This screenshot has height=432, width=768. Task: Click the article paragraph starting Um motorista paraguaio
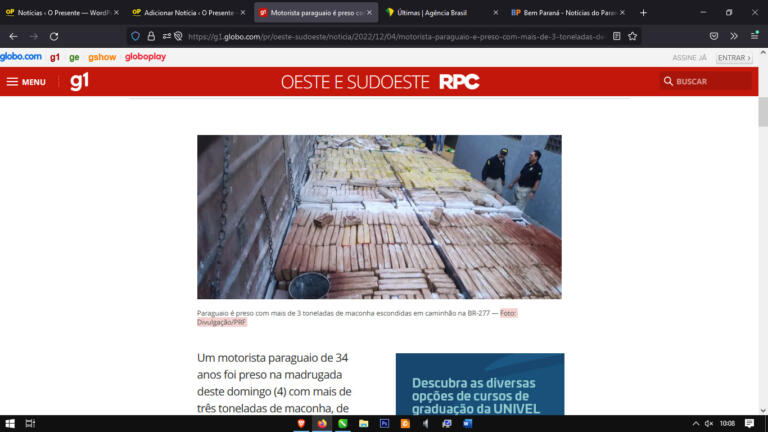click(x=274, y=383)
